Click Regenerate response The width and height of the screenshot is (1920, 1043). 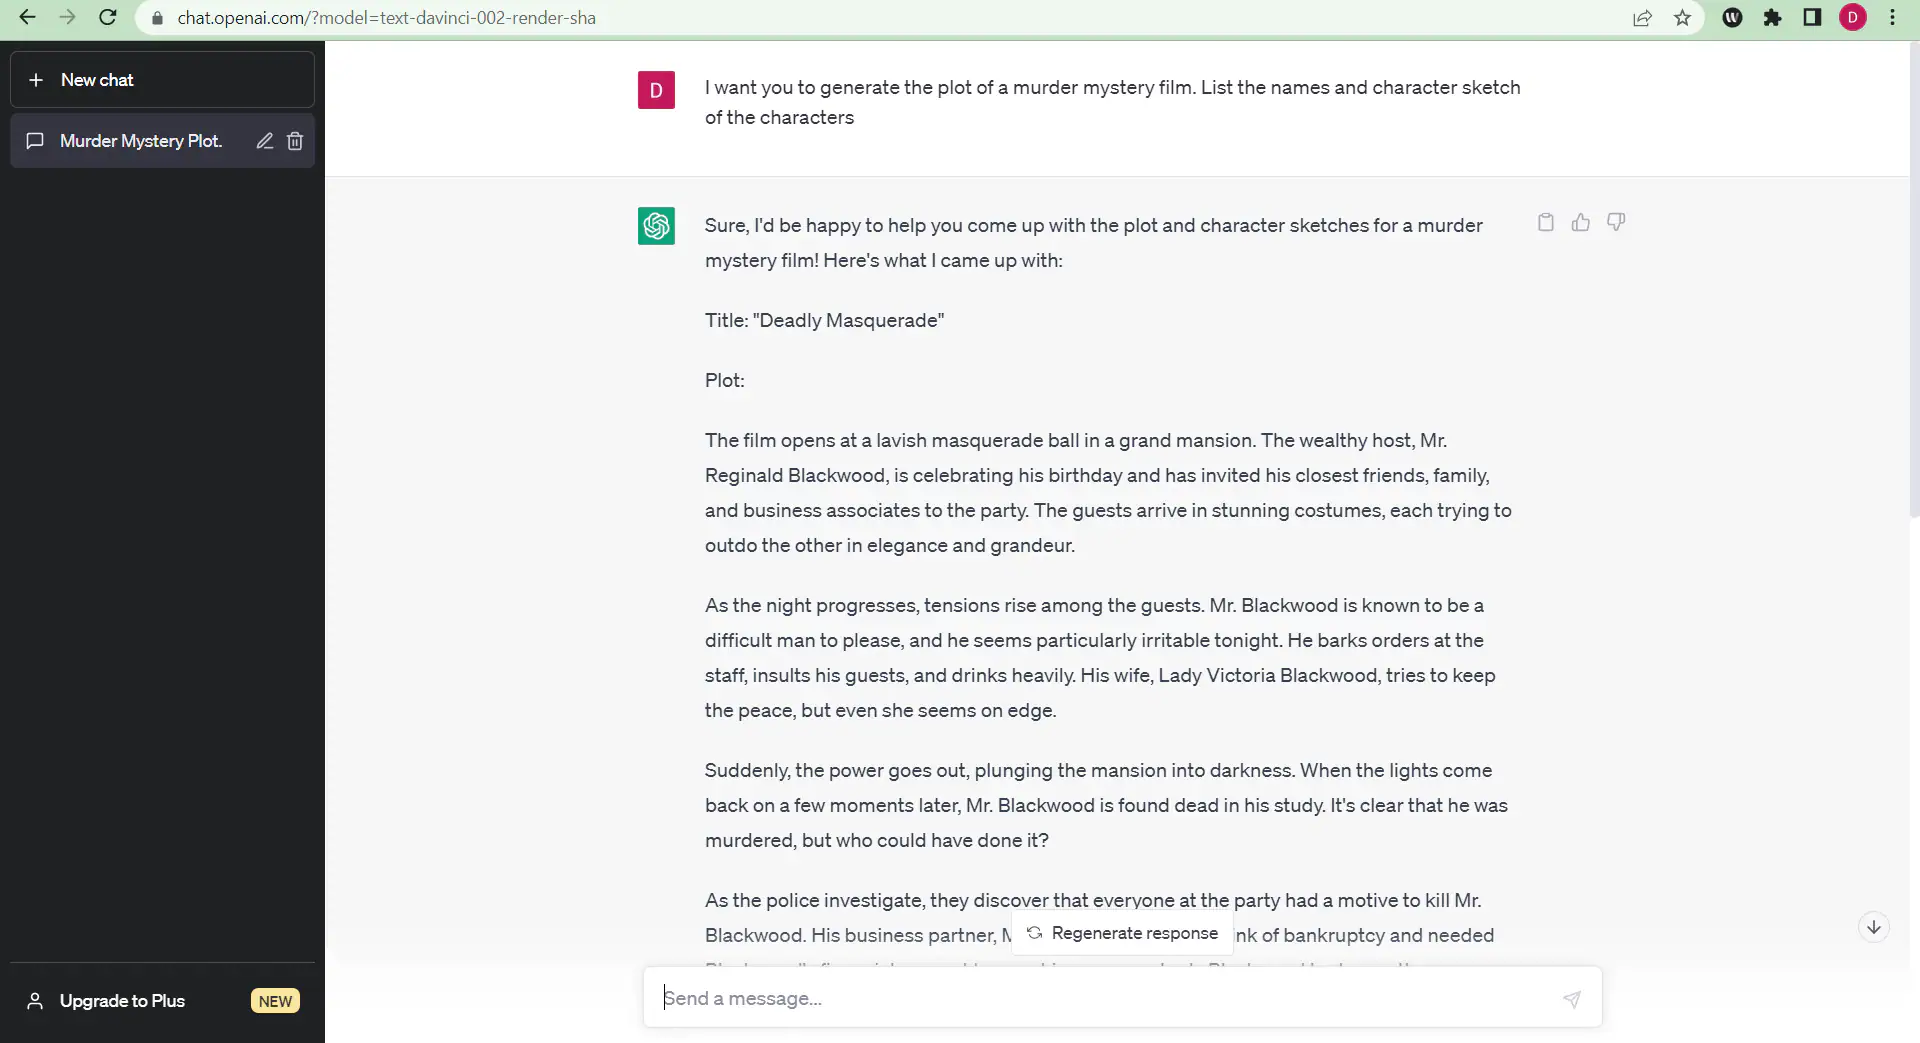(1122, 933)
